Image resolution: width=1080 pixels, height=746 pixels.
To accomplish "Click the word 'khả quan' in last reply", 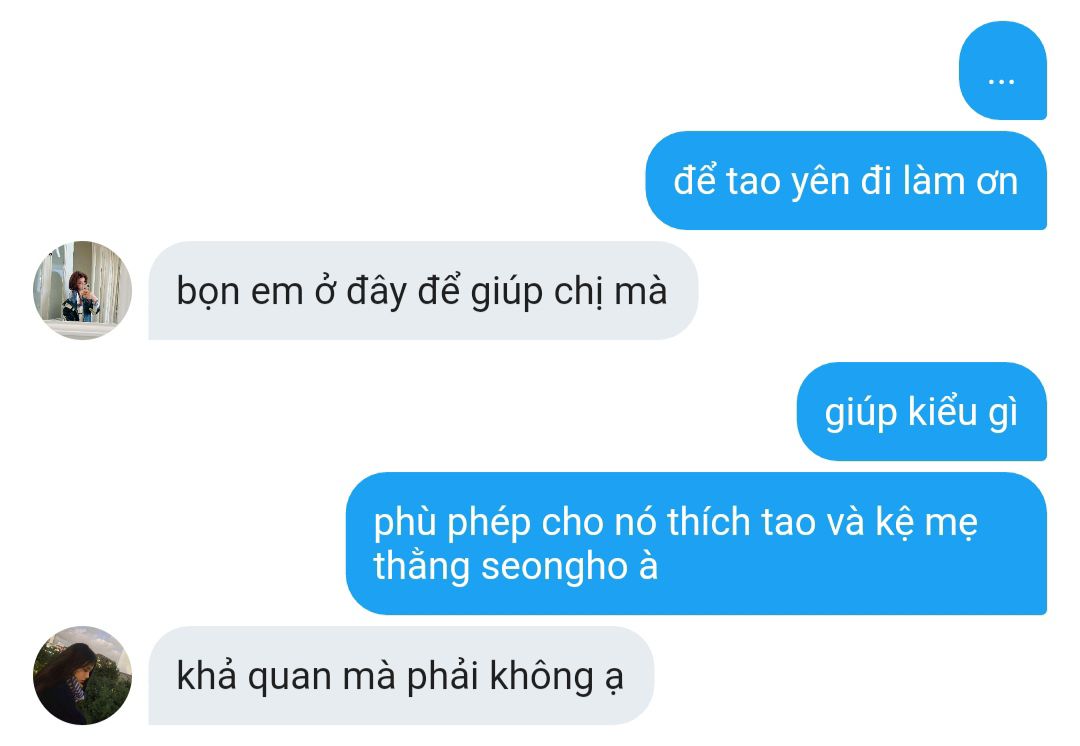I will 255,676.
